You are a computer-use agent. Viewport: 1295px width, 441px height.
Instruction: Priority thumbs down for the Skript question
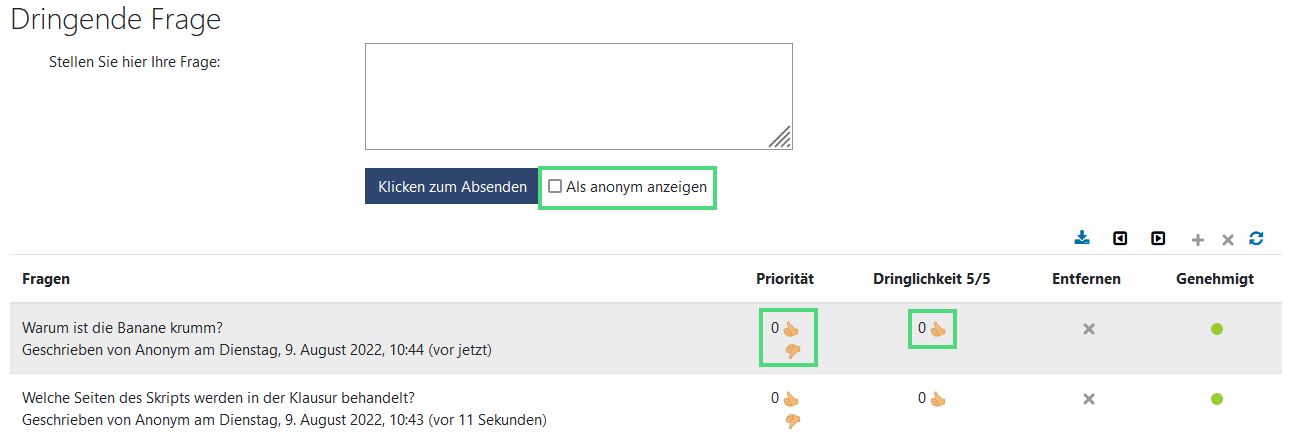click(793, 421)
